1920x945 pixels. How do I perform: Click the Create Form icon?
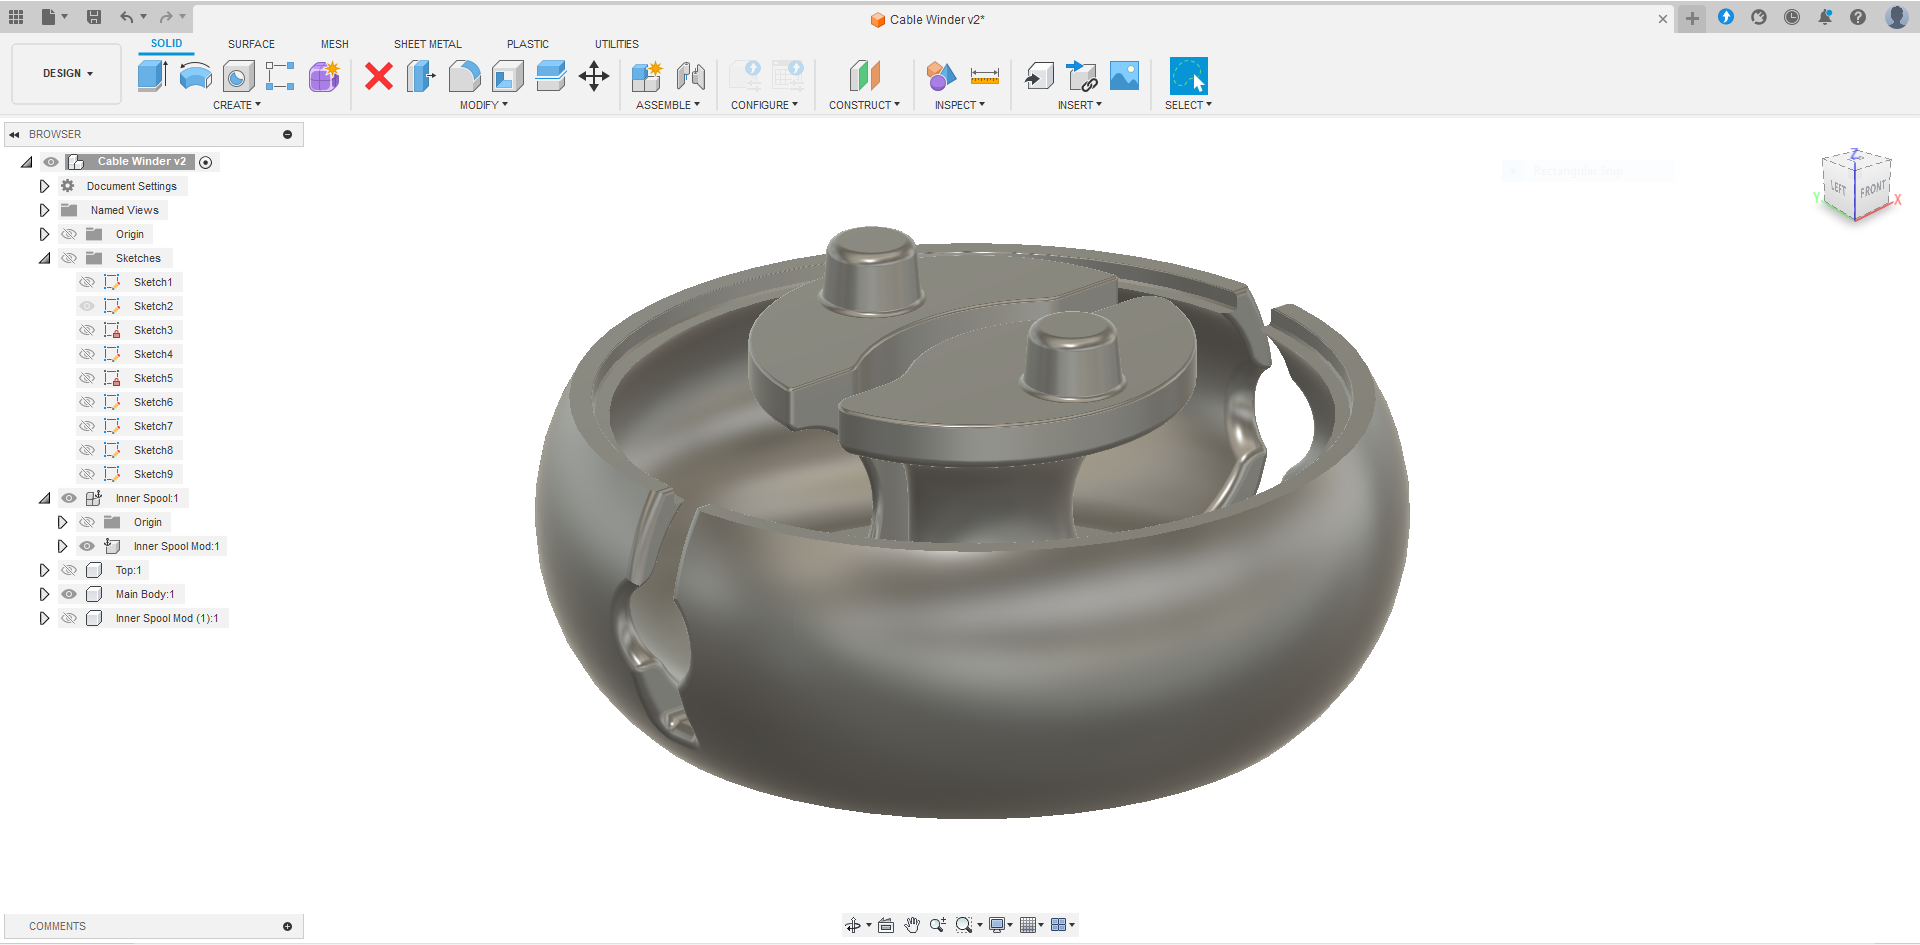click(x=324, y=76)
